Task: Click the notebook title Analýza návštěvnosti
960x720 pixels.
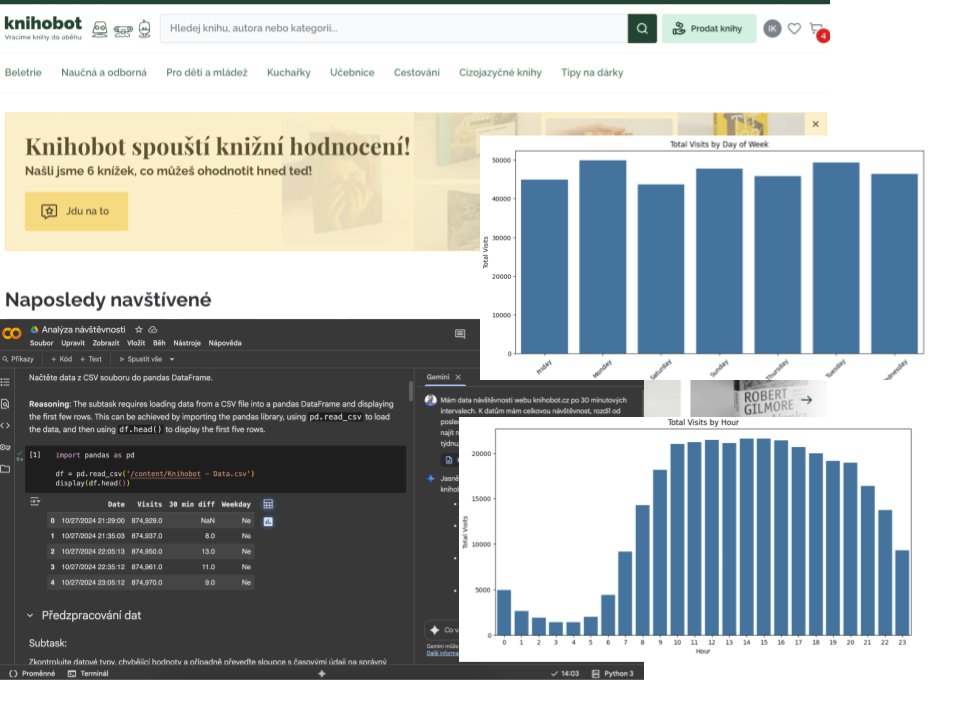Action: (x=83, y=329)
